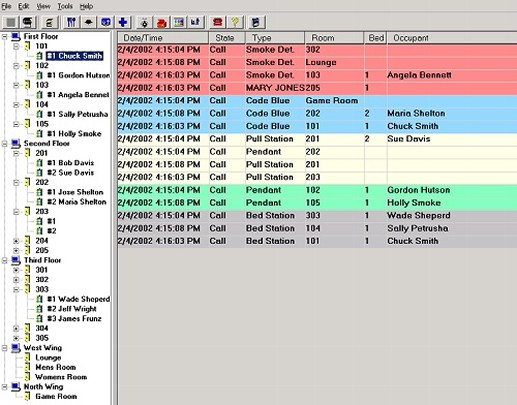
Task: Click the multicolored grid toolbar icon
Action: [179, 22]
